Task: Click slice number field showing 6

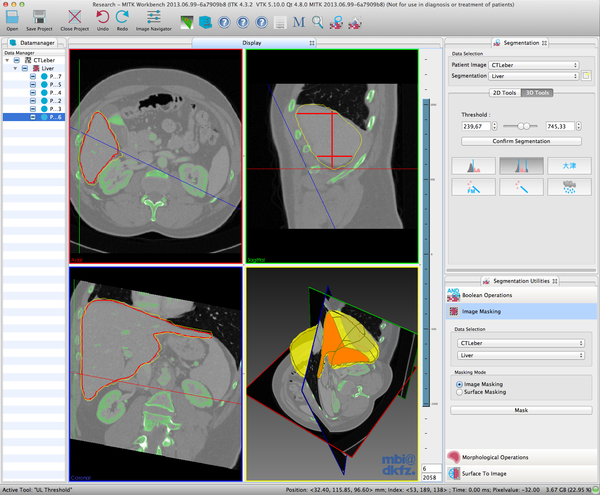Action: (431, 468)
